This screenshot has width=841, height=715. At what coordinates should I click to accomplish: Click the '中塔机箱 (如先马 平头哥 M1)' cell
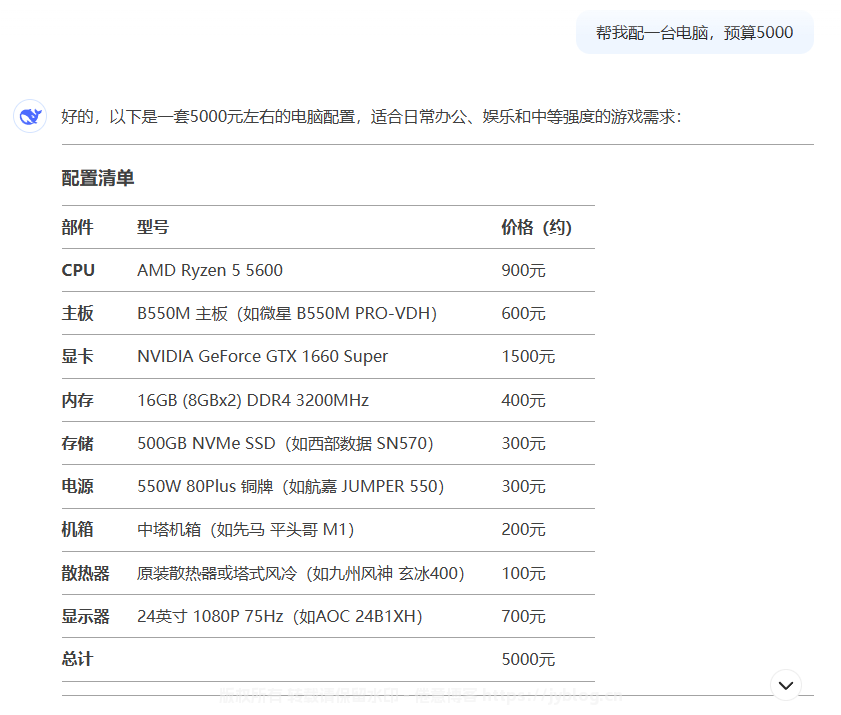pos(246,530)
